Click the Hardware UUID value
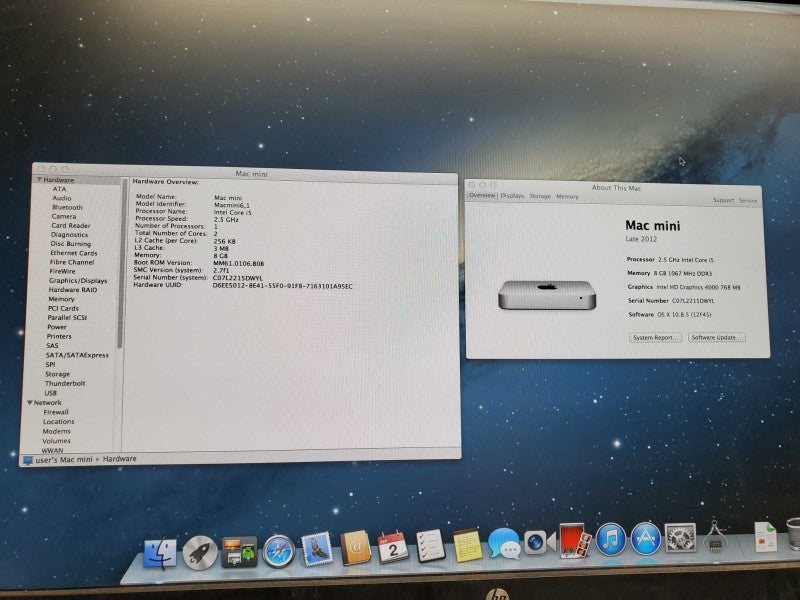The width and height of the screenshot is (800, 600). pos(283,286)
